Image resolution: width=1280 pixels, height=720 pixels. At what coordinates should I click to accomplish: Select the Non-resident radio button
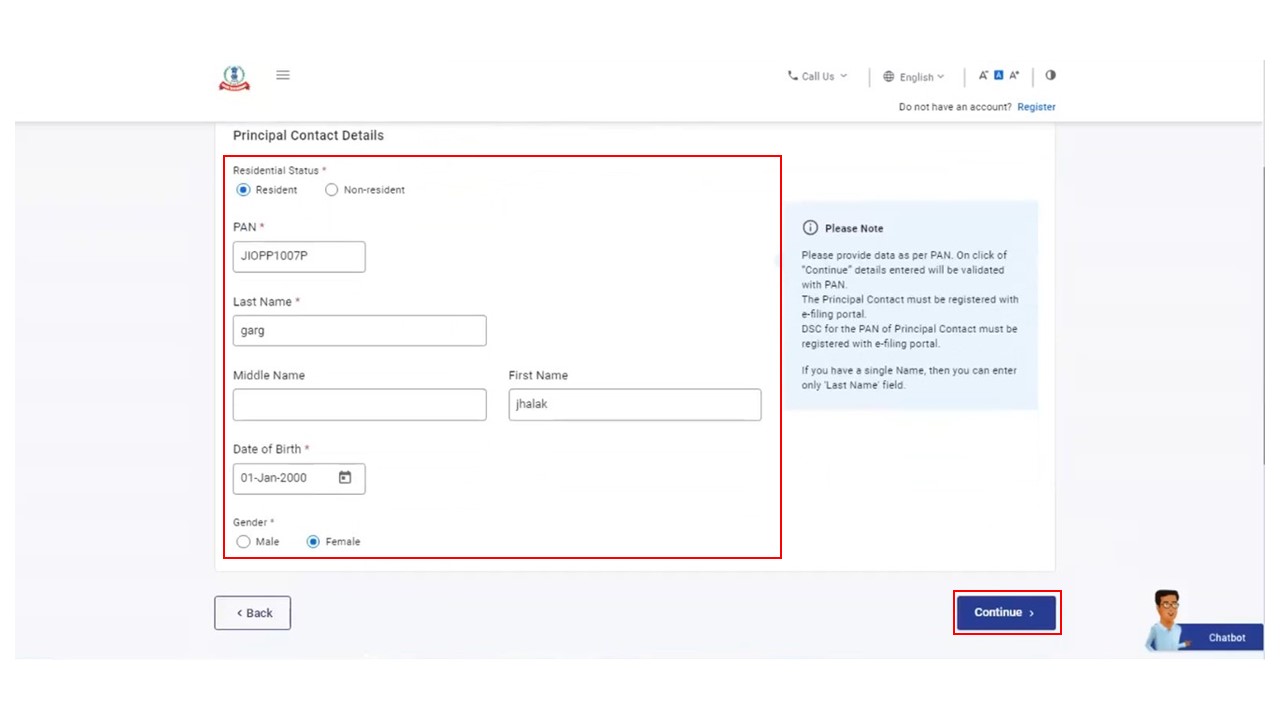332,190
